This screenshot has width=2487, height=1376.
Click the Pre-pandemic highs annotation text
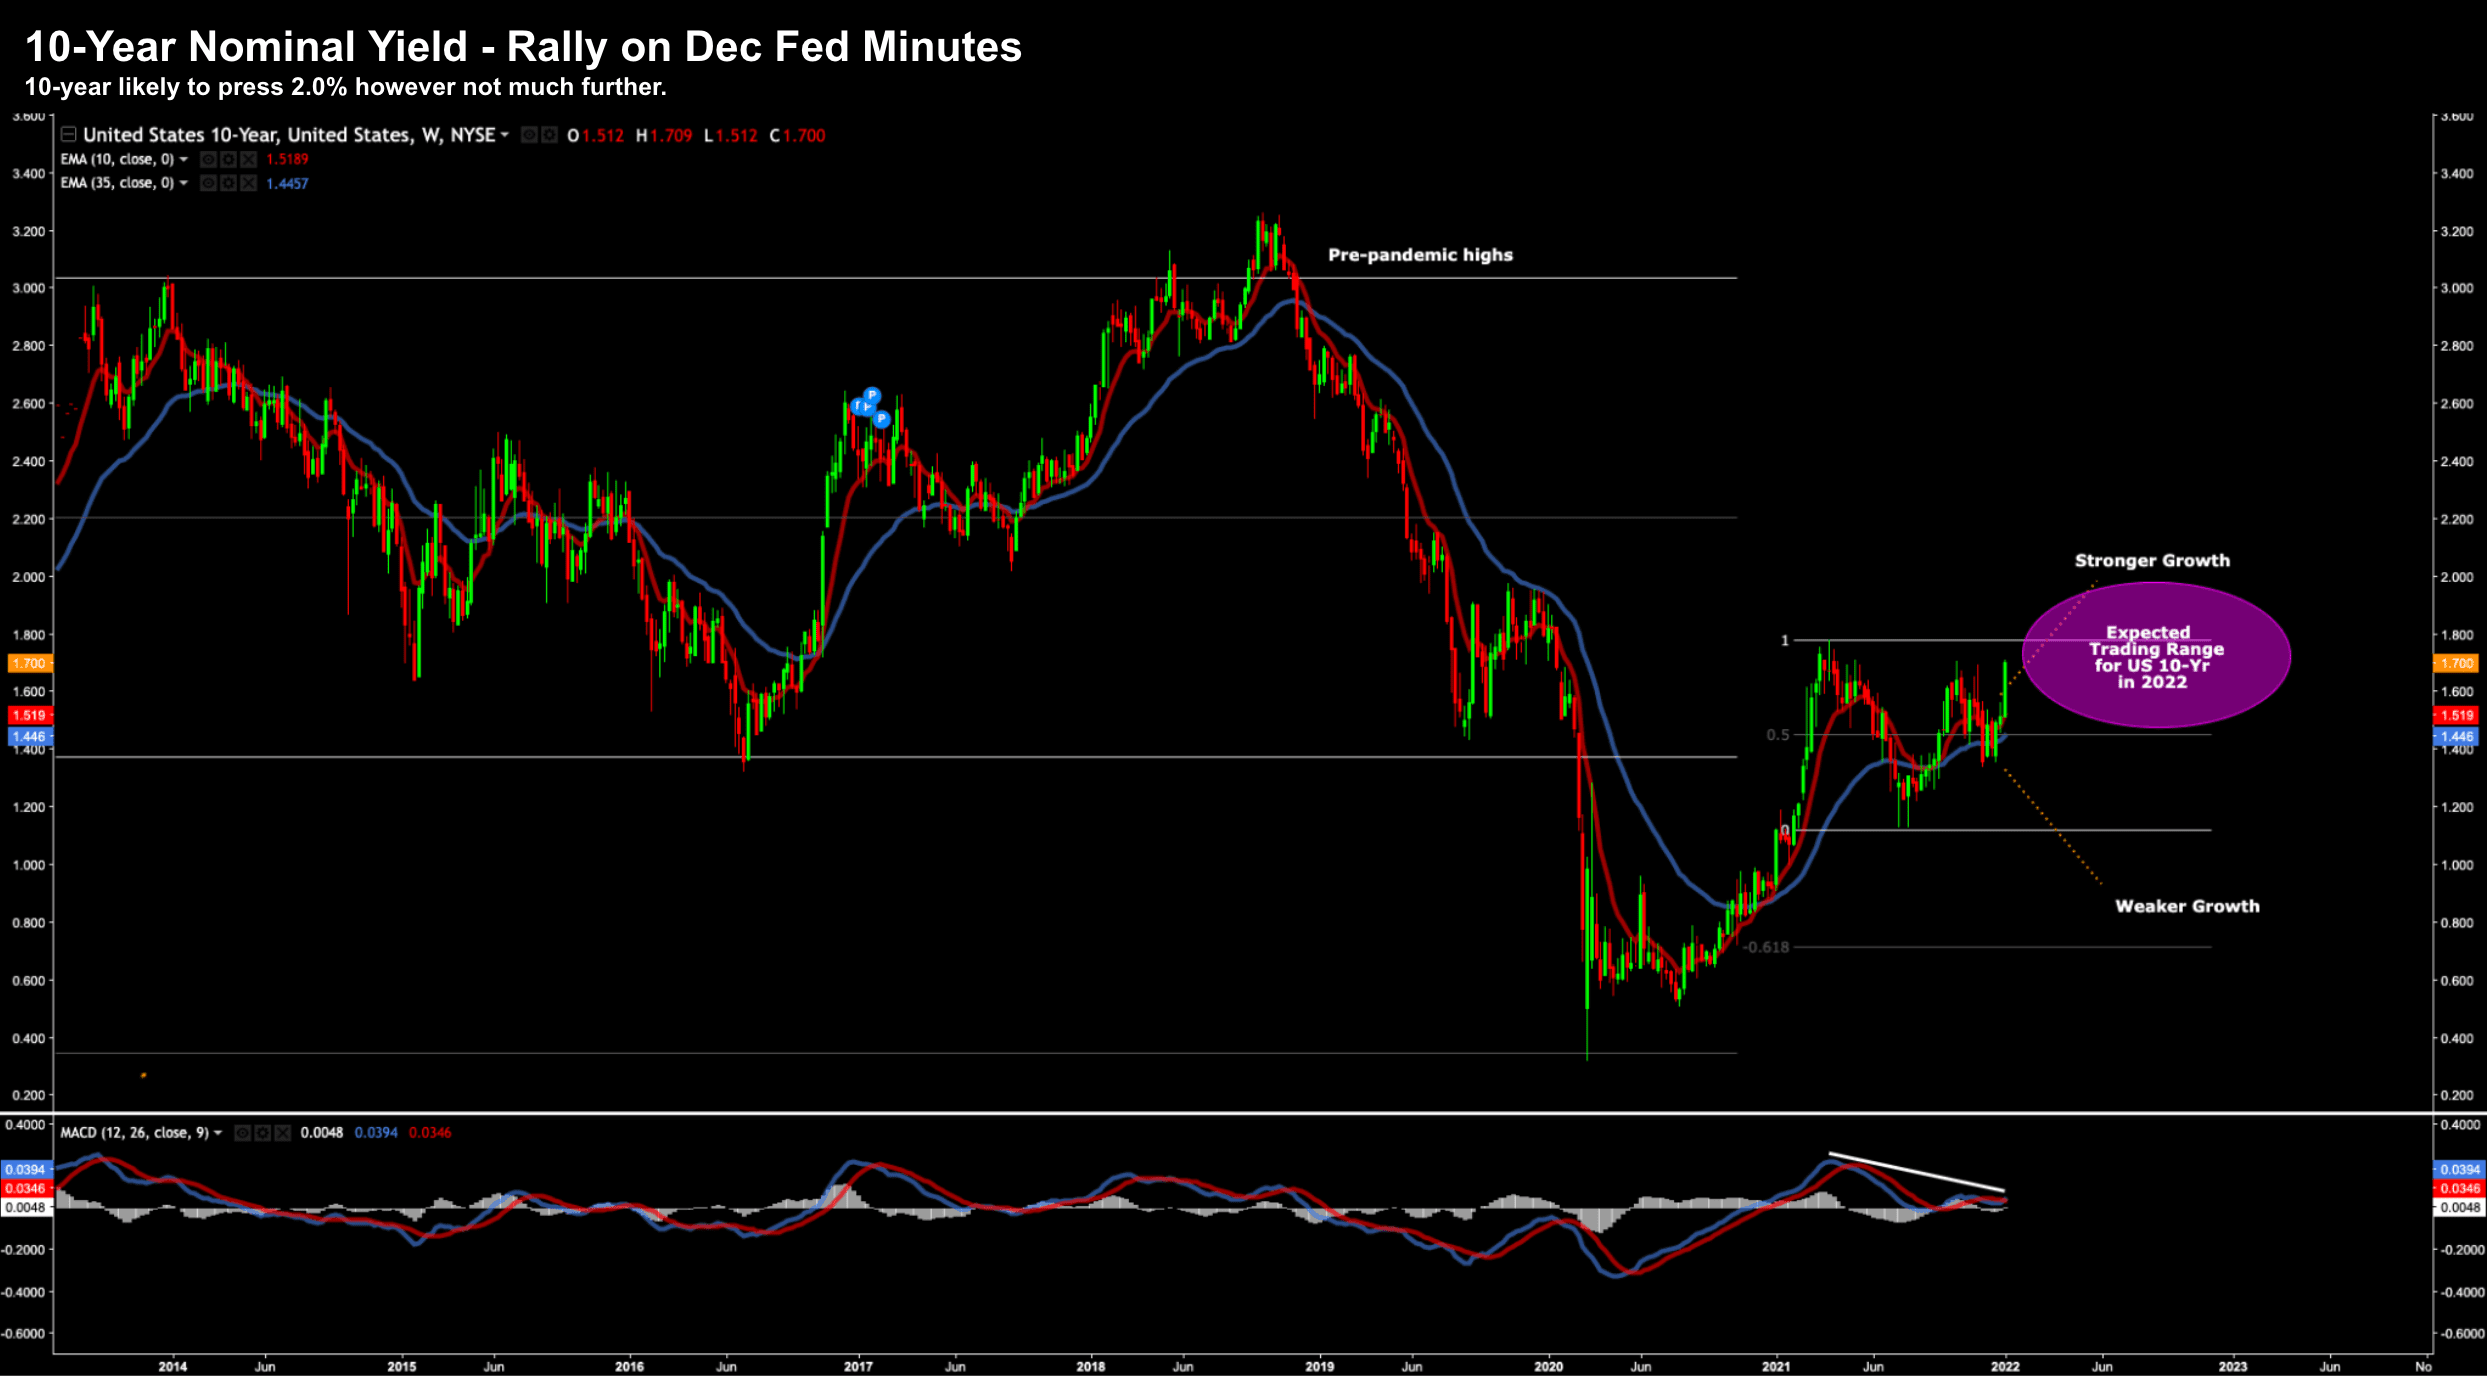point(1420,255)
